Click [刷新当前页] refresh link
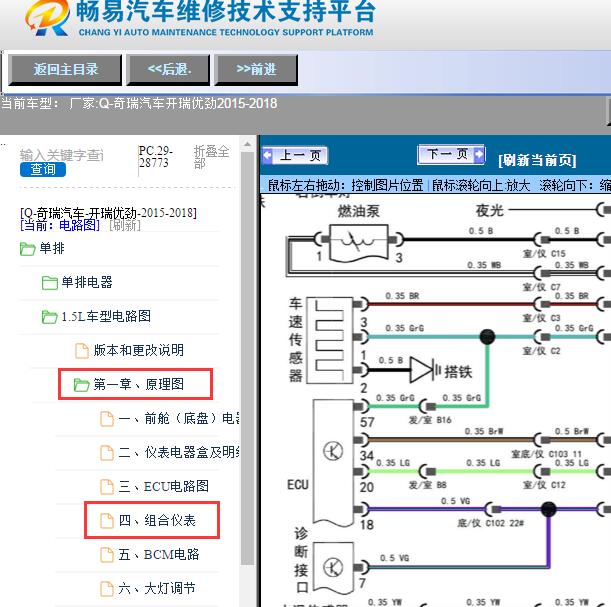 (x=537, y=160)
